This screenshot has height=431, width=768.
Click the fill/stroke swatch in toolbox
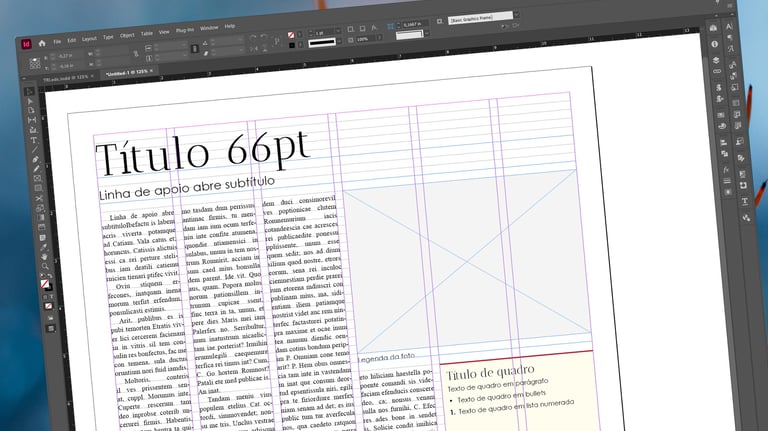tap(45, 284)
